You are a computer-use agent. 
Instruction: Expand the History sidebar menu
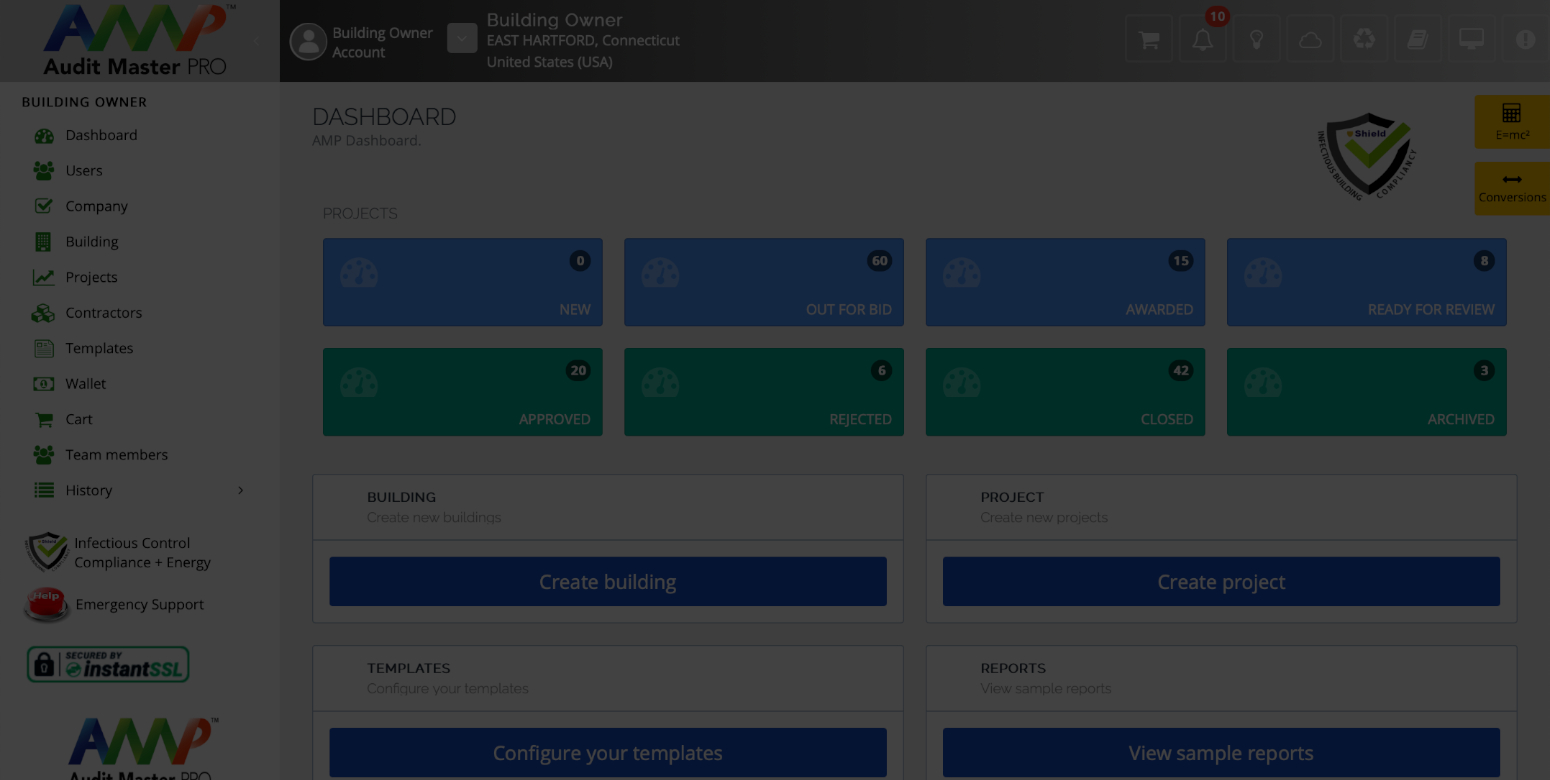click(x=90, y=490)
